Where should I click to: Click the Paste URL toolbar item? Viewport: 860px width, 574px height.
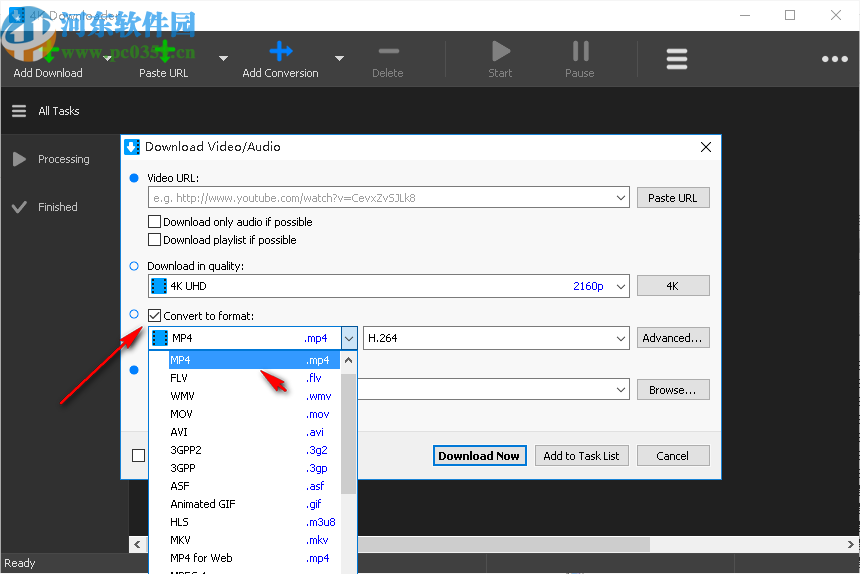tap(163, 60)
